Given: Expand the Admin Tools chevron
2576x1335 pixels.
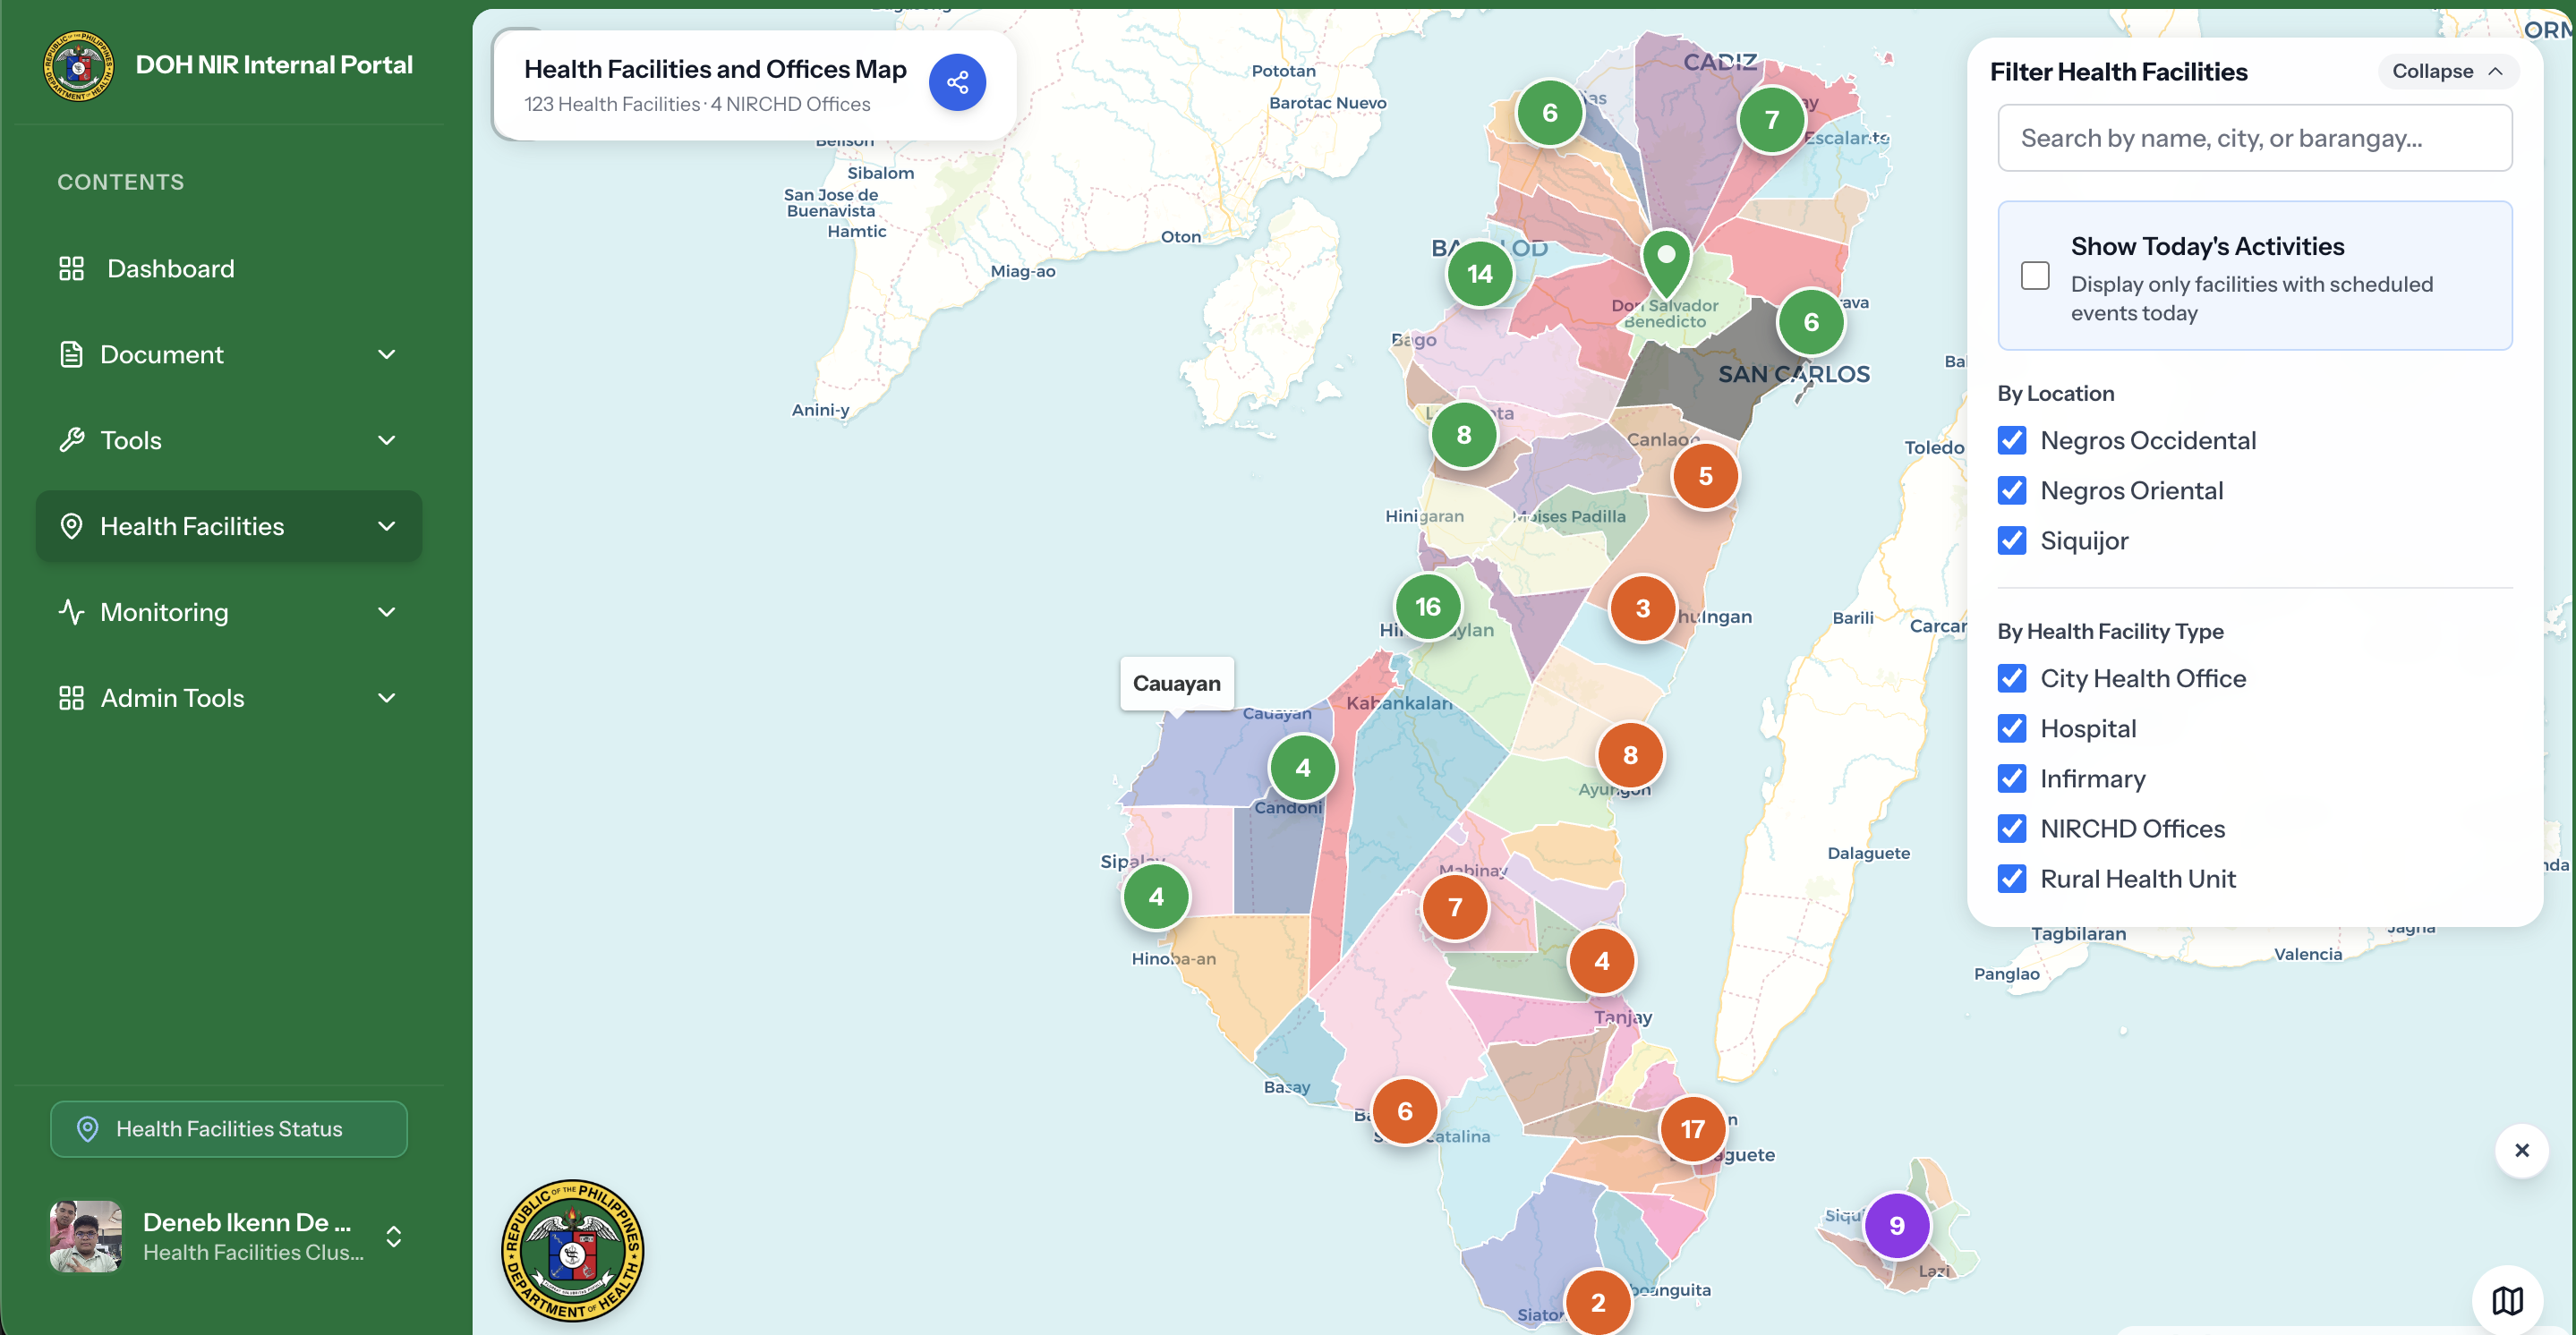Looking at the screenshot, I should coord(387,698).
